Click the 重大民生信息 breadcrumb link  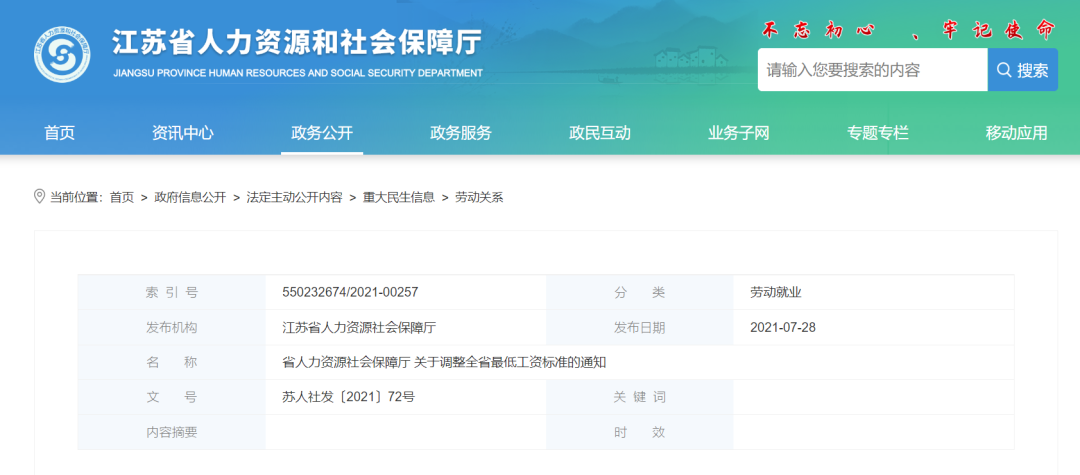[x=399, y=197]
